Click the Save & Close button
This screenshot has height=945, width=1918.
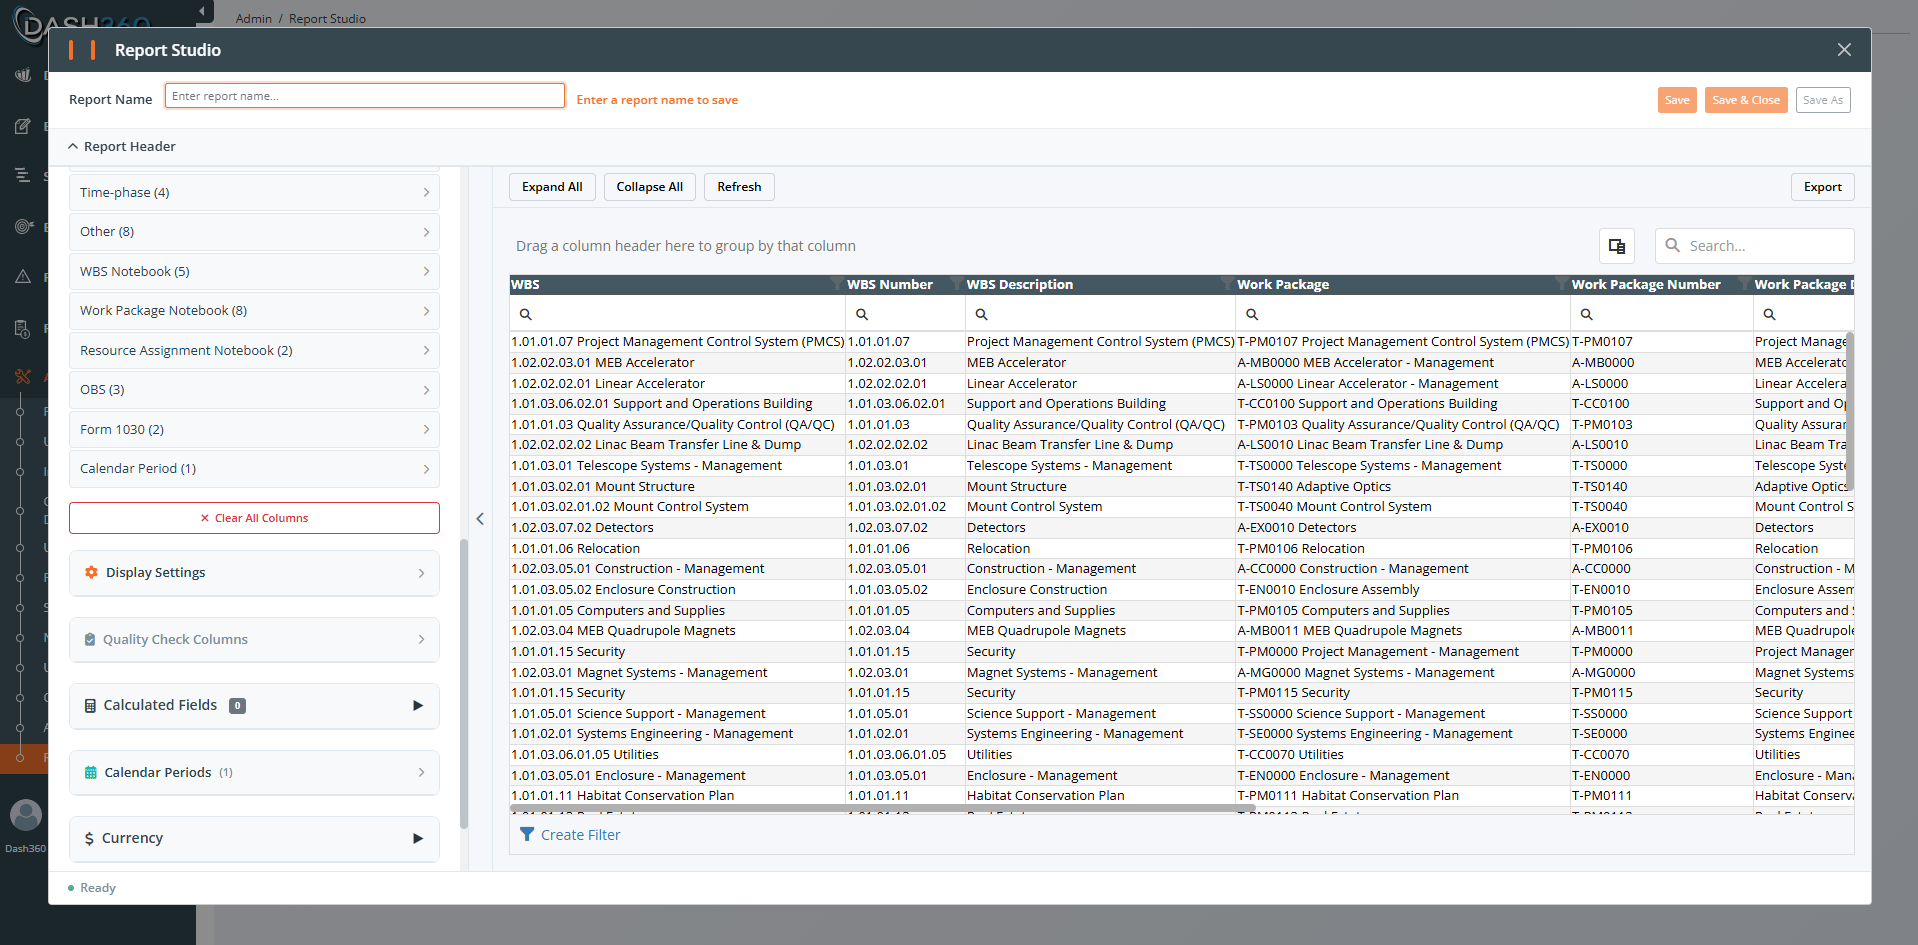[1746, 100]
